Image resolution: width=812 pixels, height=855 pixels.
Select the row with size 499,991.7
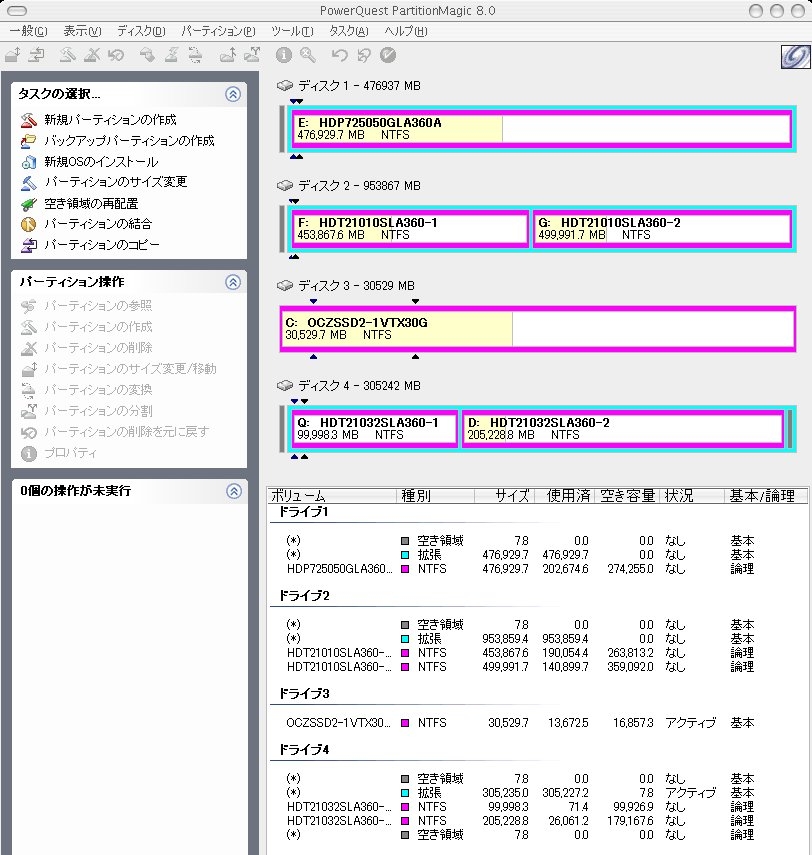[521, 667]
